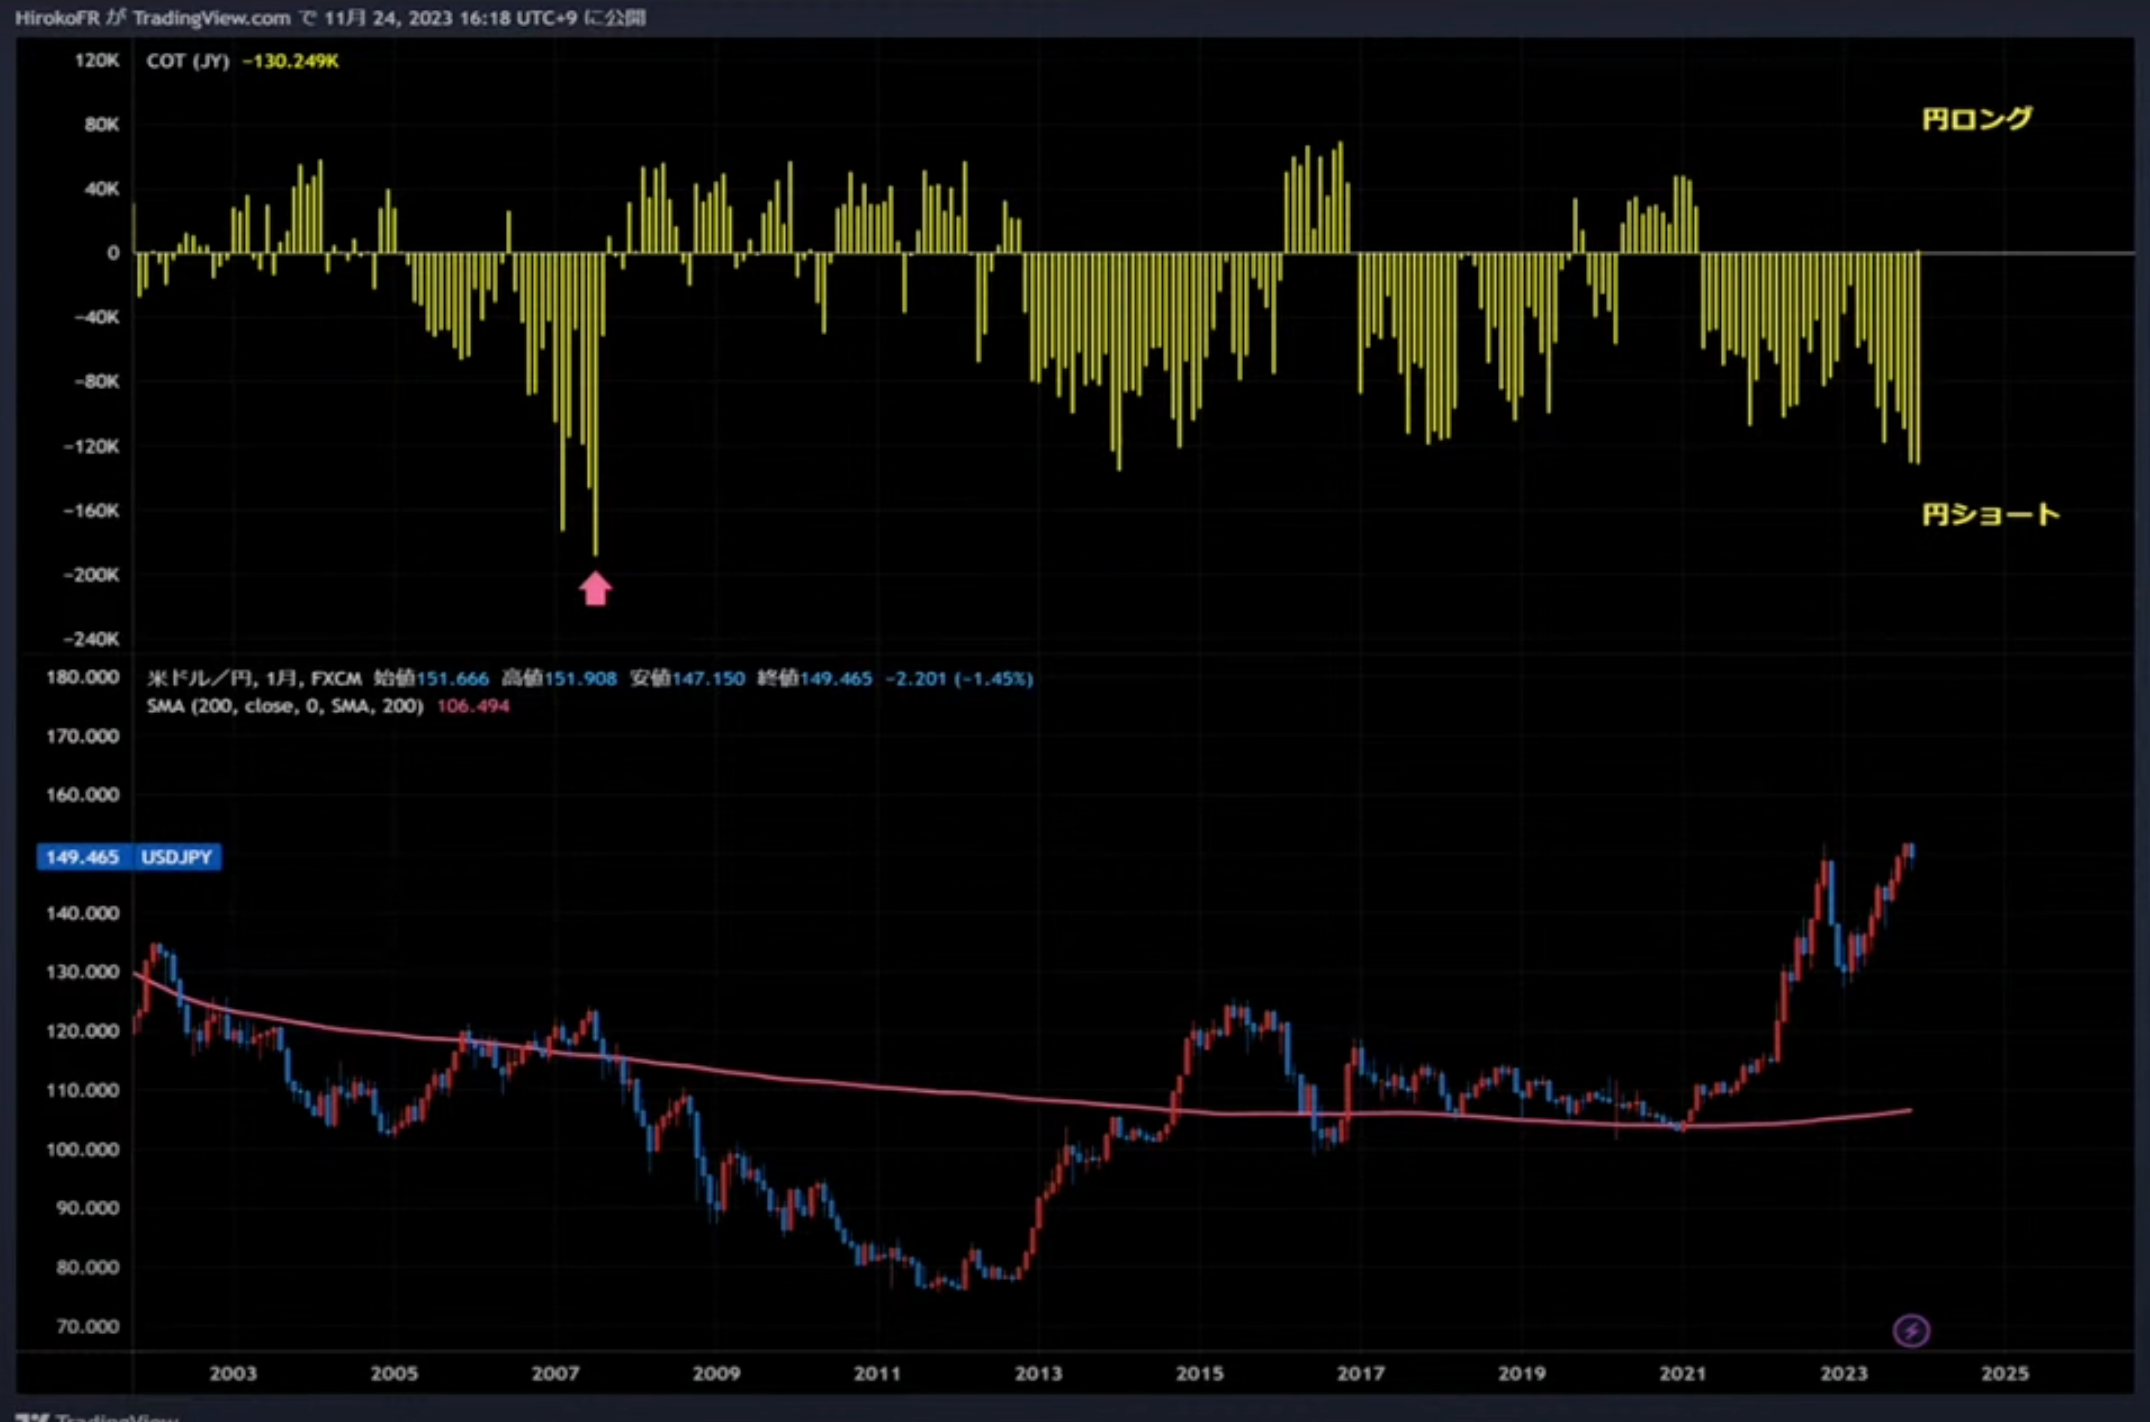Click the -240K COT scale label

[91, 638]
